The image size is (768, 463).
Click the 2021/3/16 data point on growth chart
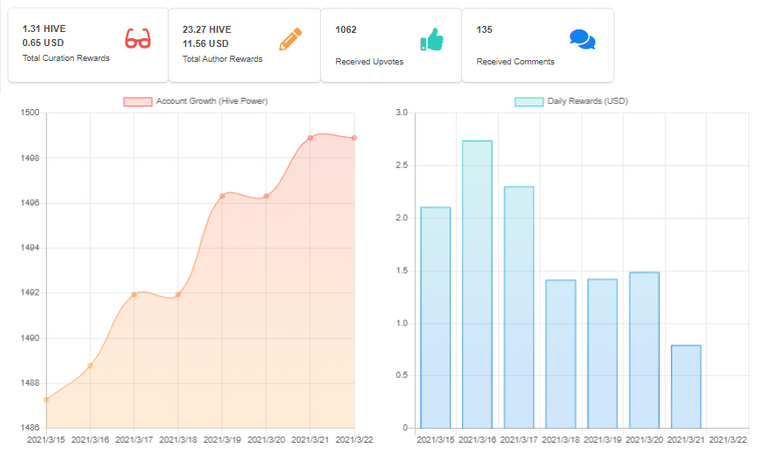tap(90, 366)
